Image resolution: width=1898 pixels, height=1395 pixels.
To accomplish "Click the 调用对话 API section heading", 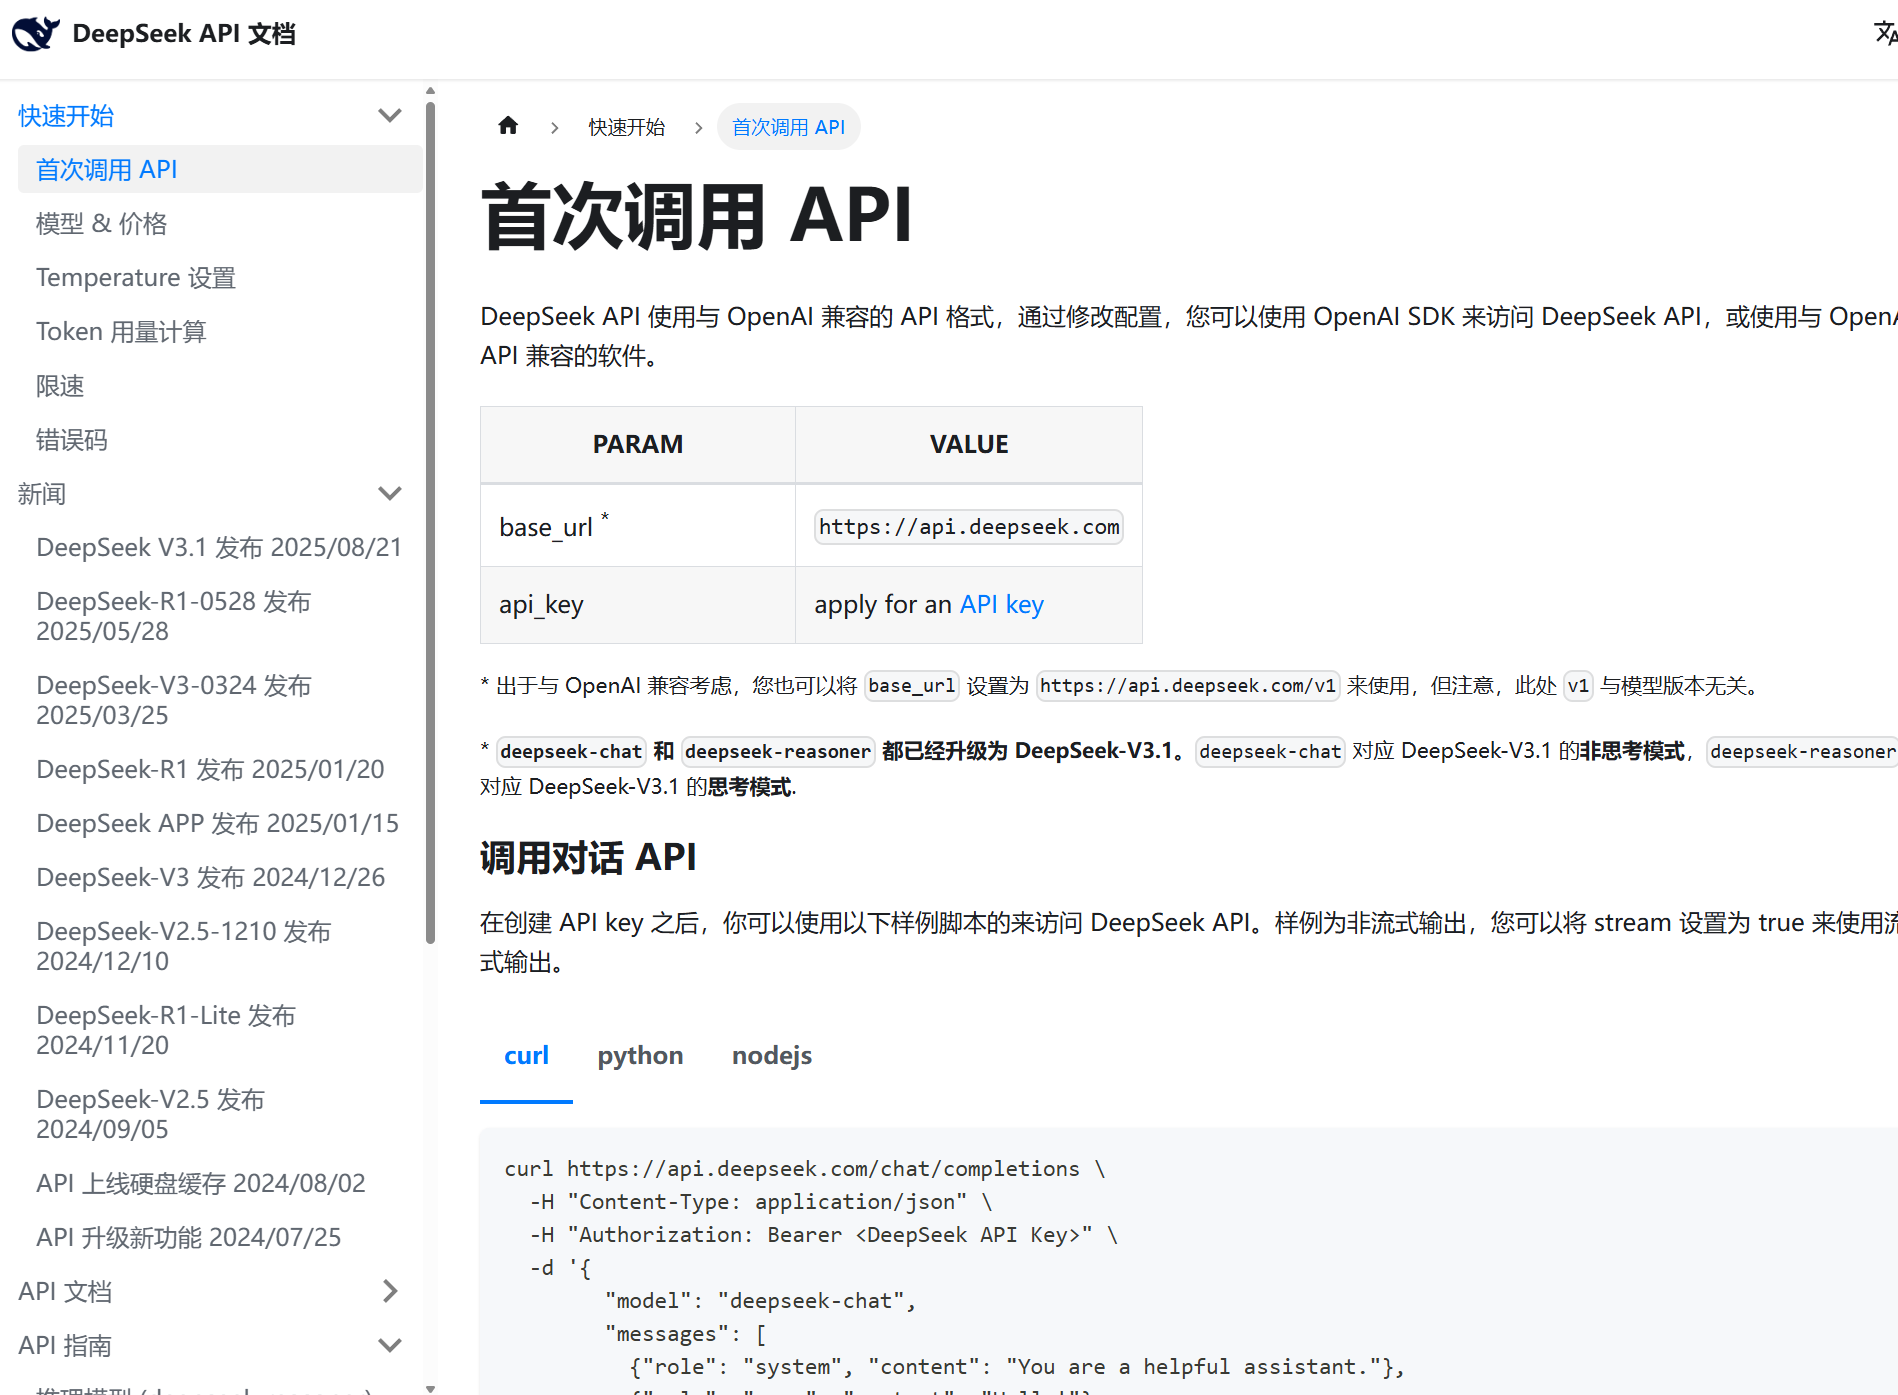I will tap(588, 857).
